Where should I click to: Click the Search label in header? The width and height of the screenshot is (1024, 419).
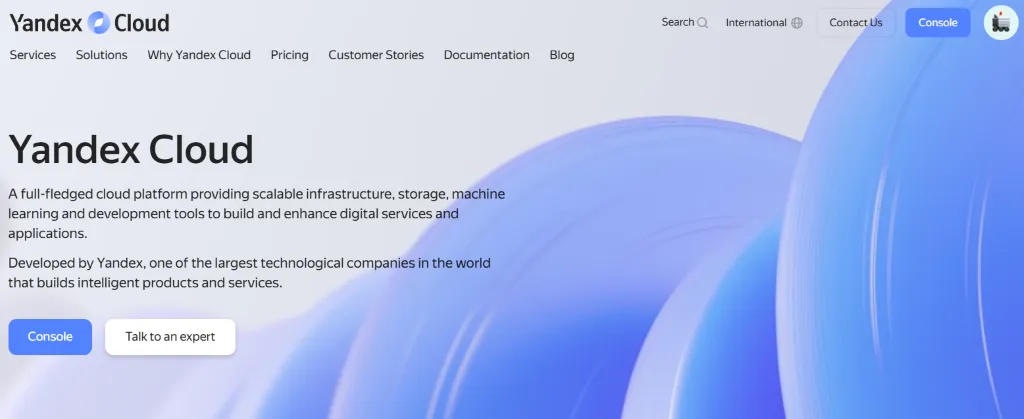(678, 22)
